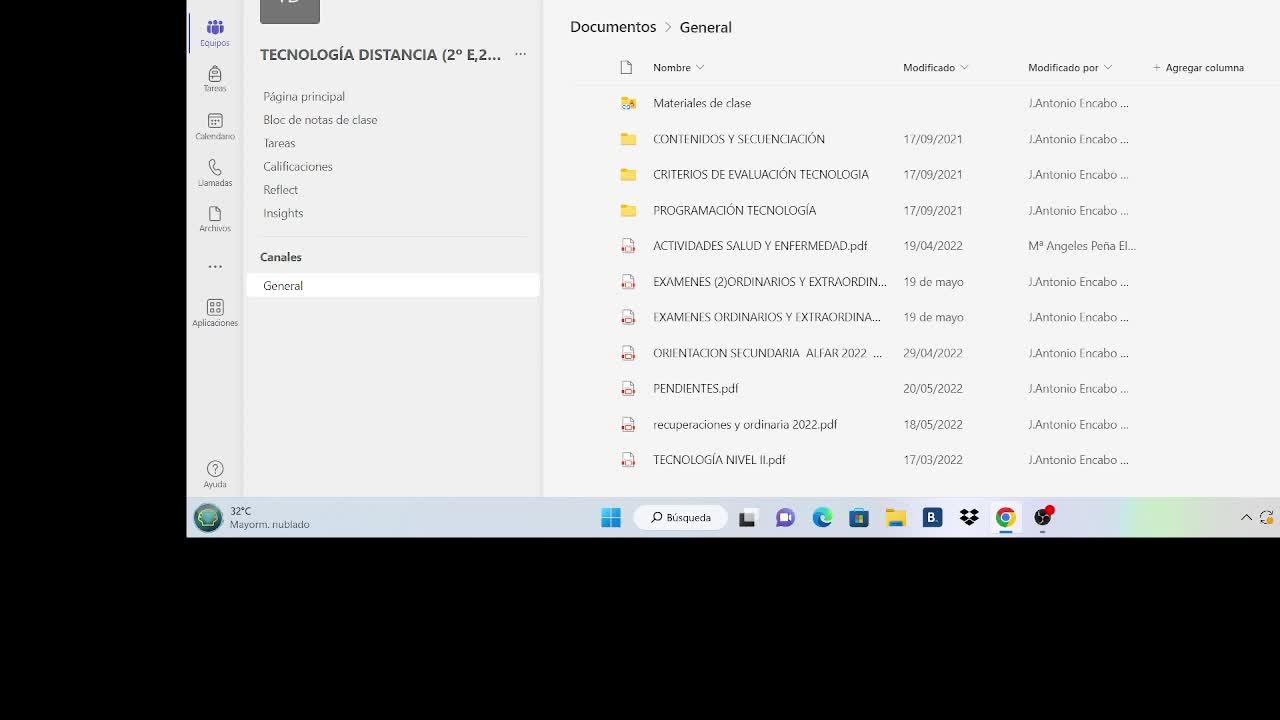The image size is (1280, 720).
Task: Open File Explorer from the taskbar
Action: tap(896, 517)
